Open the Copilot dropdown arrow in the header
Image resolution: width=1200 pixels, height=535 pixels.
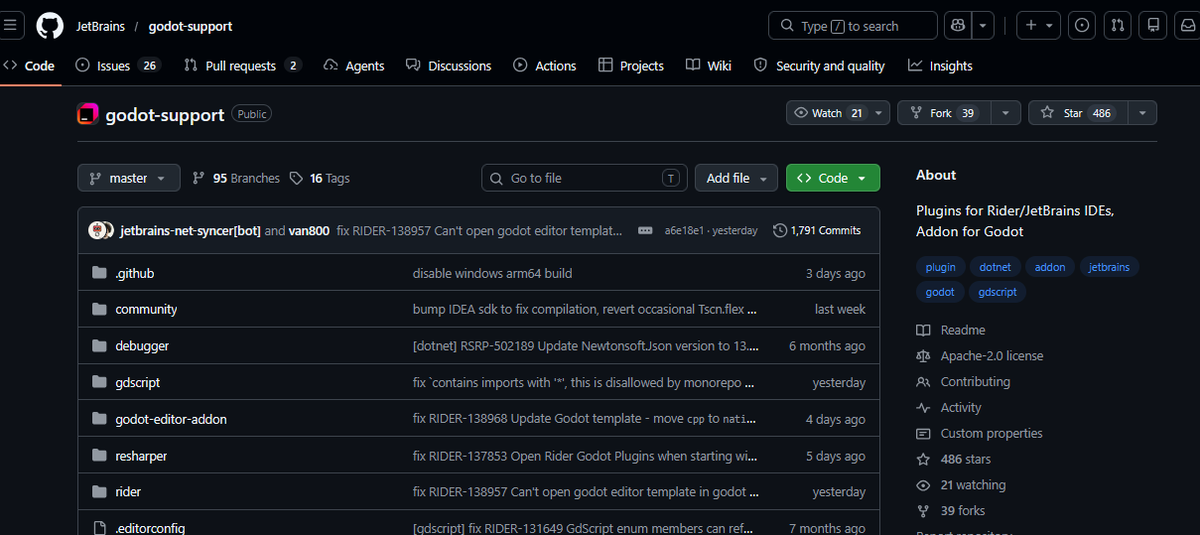pyautogui.click(x=984, y=26)
